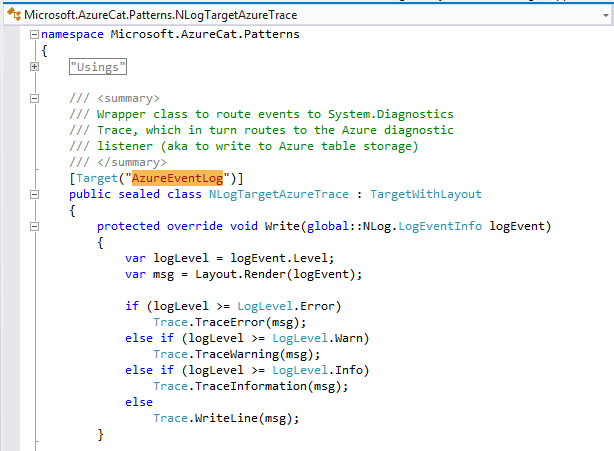Collapse the NLogTargetAzureTrace class body
614x451 pixels.
(34, 194)
